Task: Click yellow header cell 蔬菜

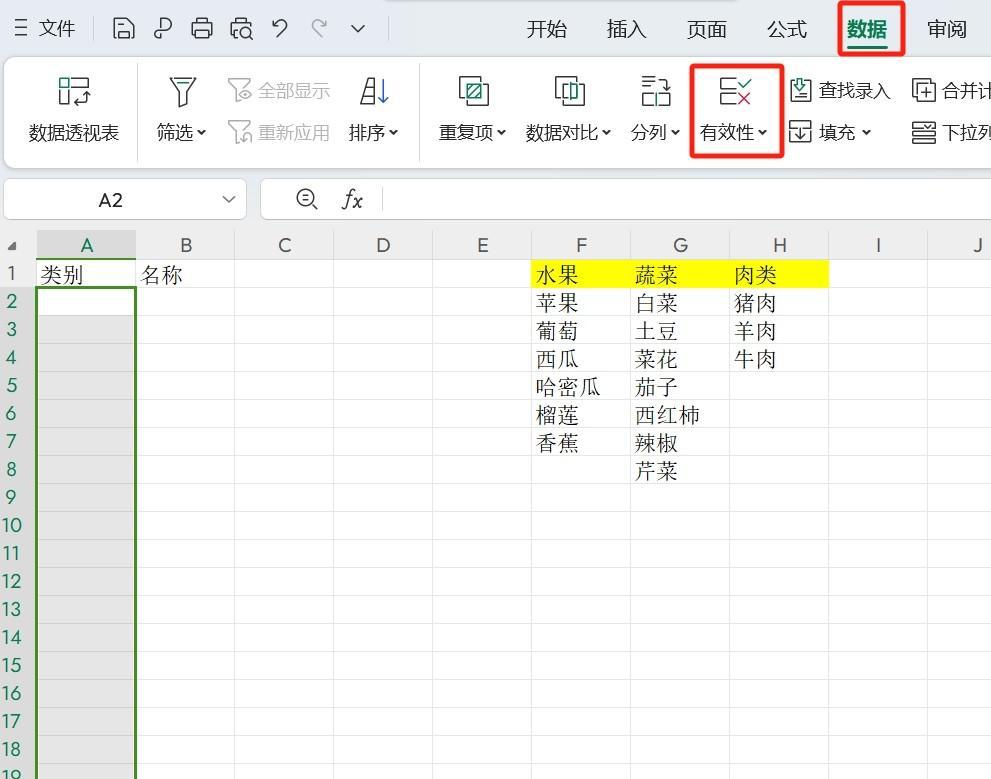Action: click(x=680, y=274)
